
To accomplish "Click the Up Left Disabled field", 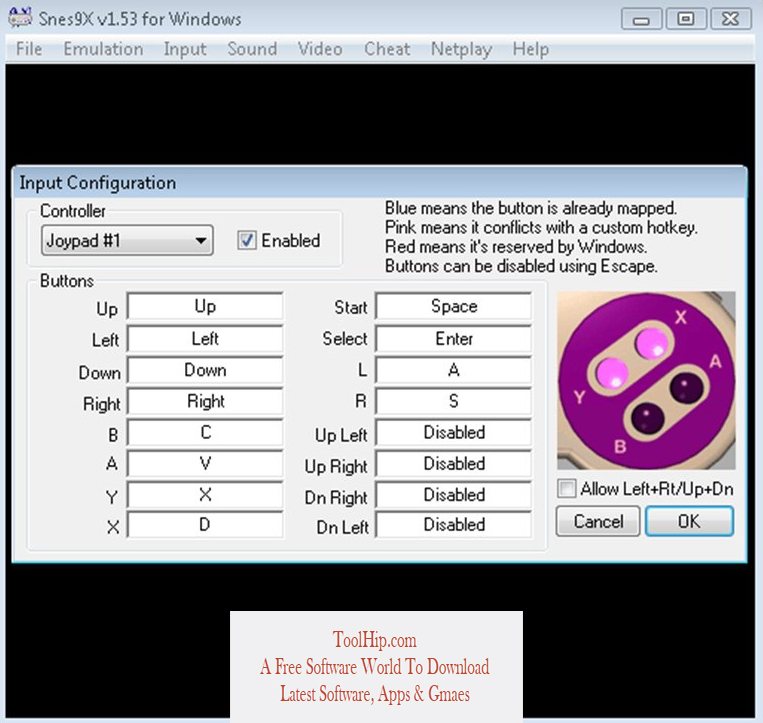I will coord(454,432).
